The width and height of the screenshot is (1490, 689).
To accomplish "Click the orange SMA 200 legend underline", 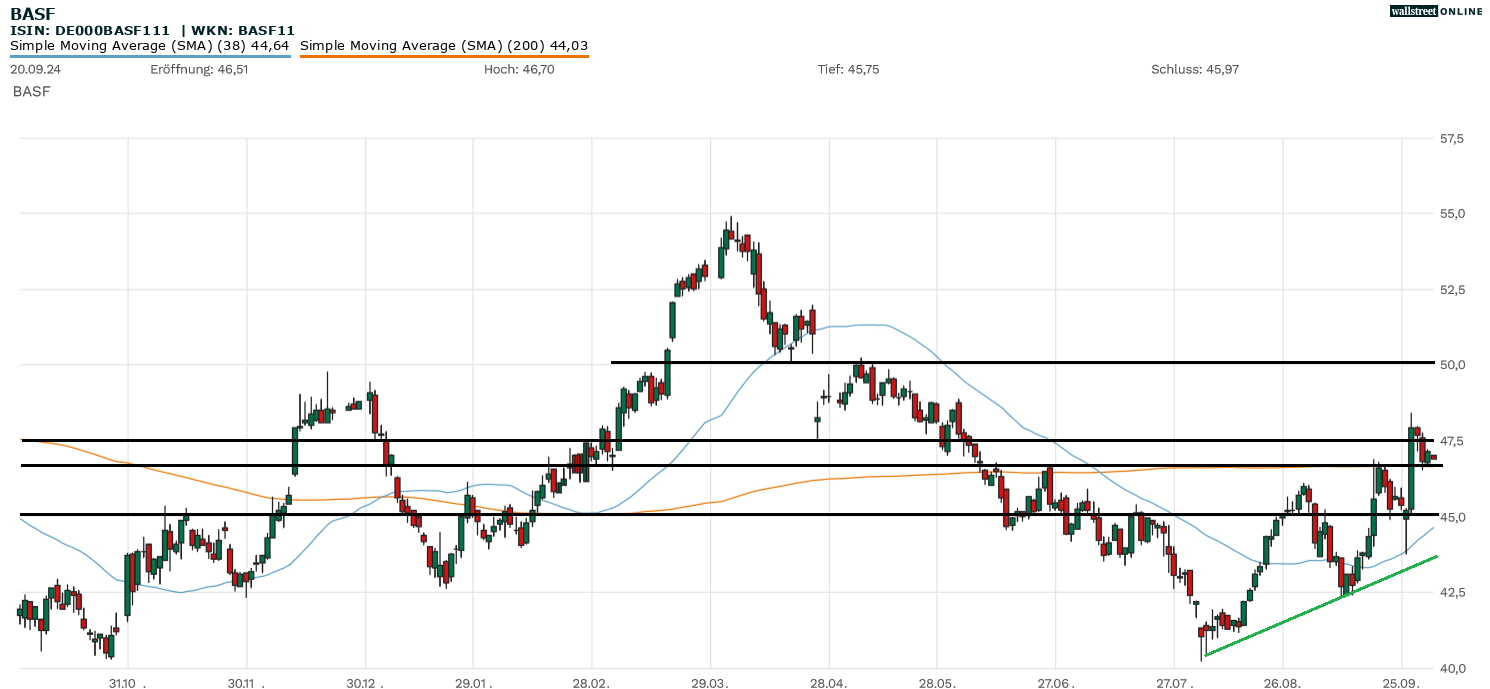I will tap(444, 56).
